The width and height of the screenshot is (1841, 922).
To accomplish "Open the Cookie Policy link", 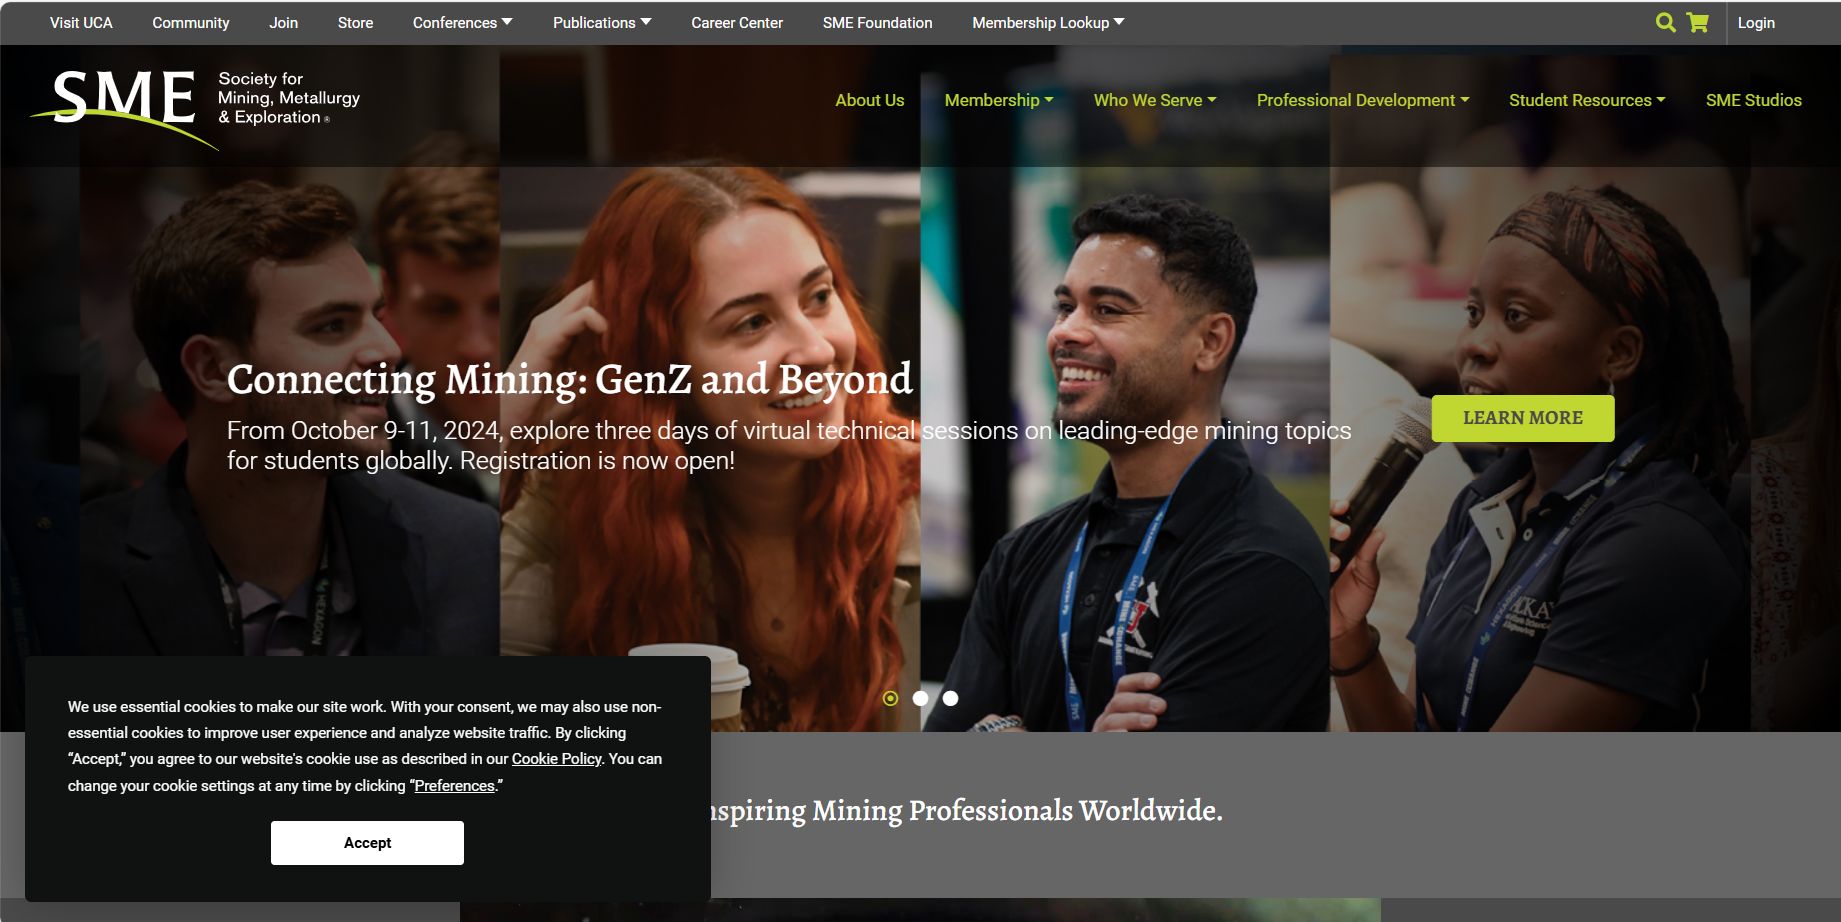I will [x=556, y=759].
